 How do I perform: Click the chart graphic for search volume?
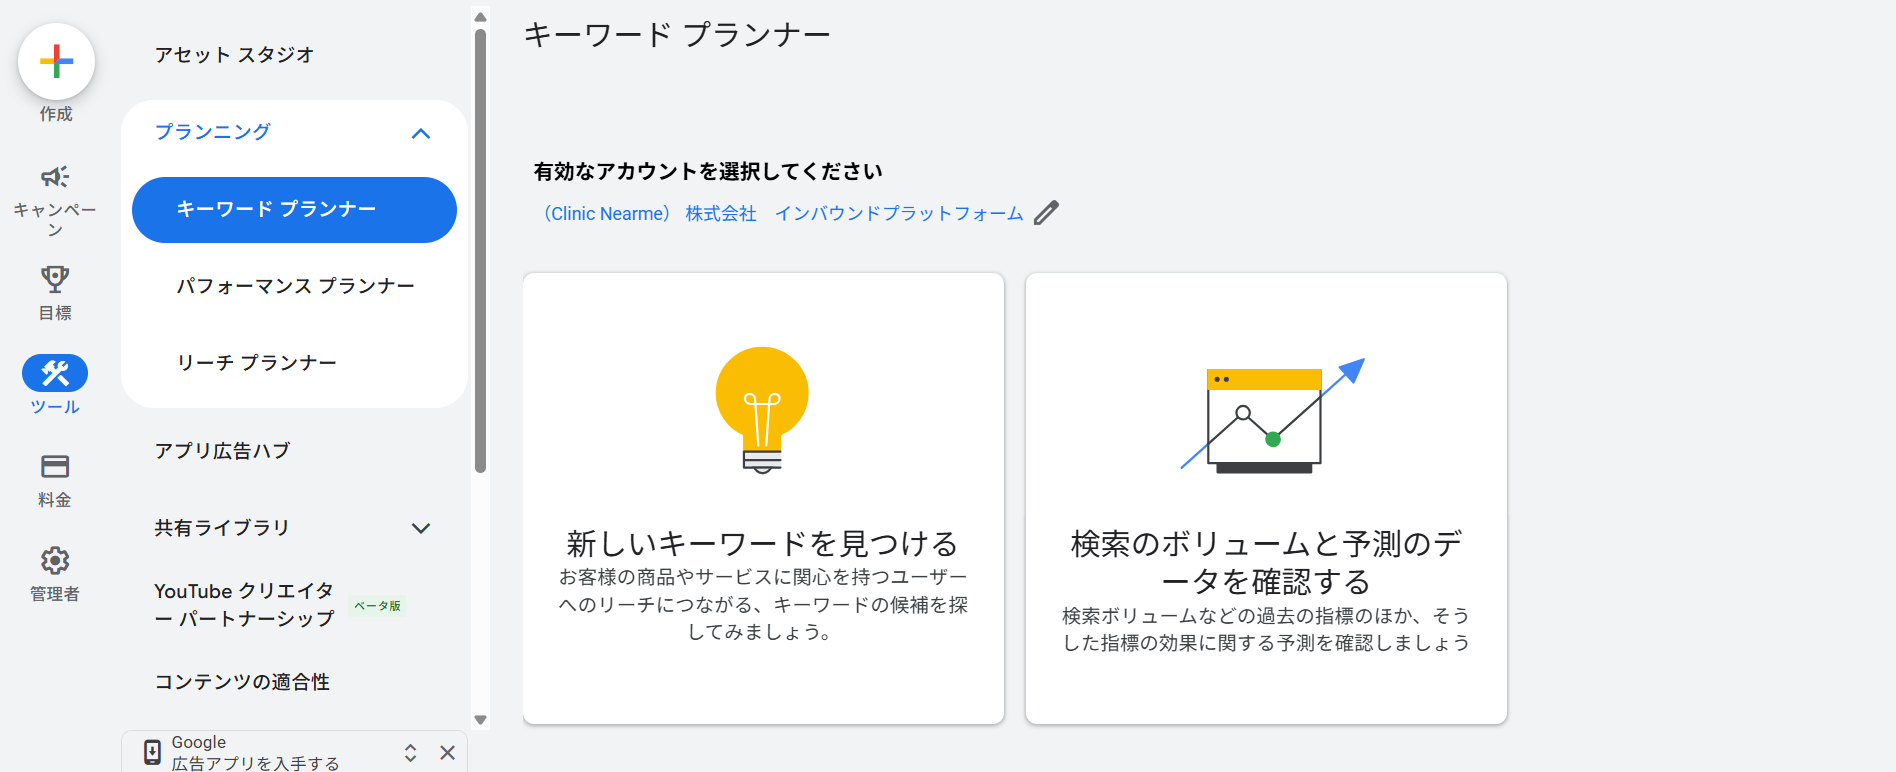(x=1272, y=416)
